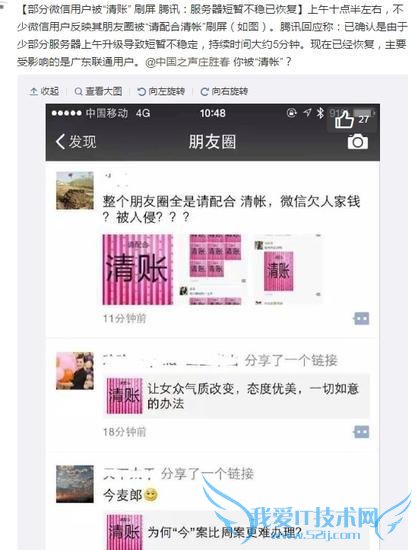Click the @中国之声庄胜春 mention
The width and height of the screenshot is (418, 550).
(x=188, y=62)
